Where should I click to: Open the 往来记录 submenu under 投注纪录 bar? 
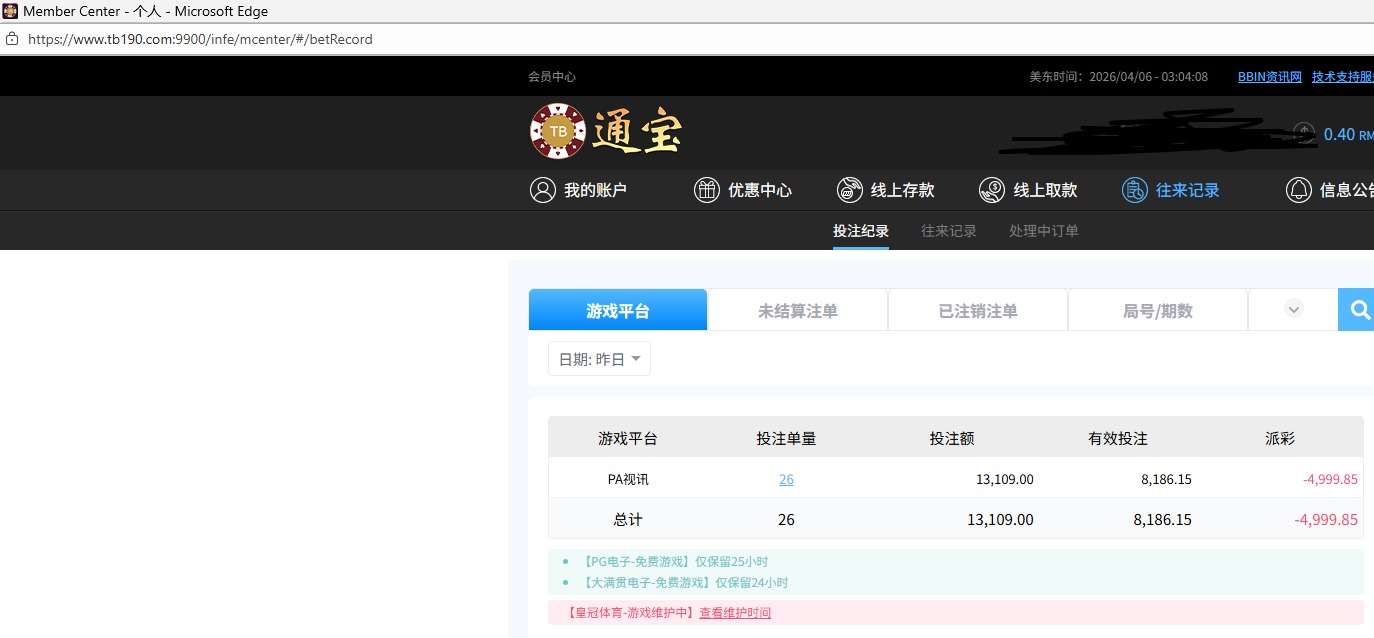[x=948, y=231]
